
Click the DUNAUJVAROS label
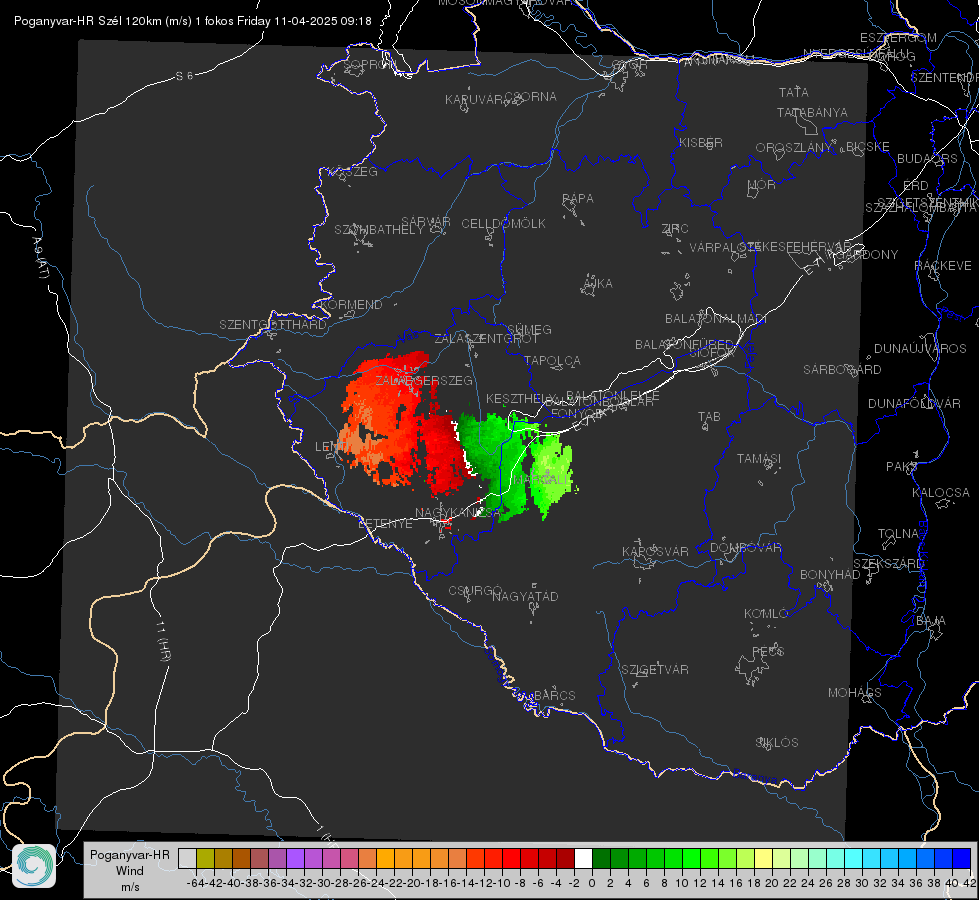point(920,349)
